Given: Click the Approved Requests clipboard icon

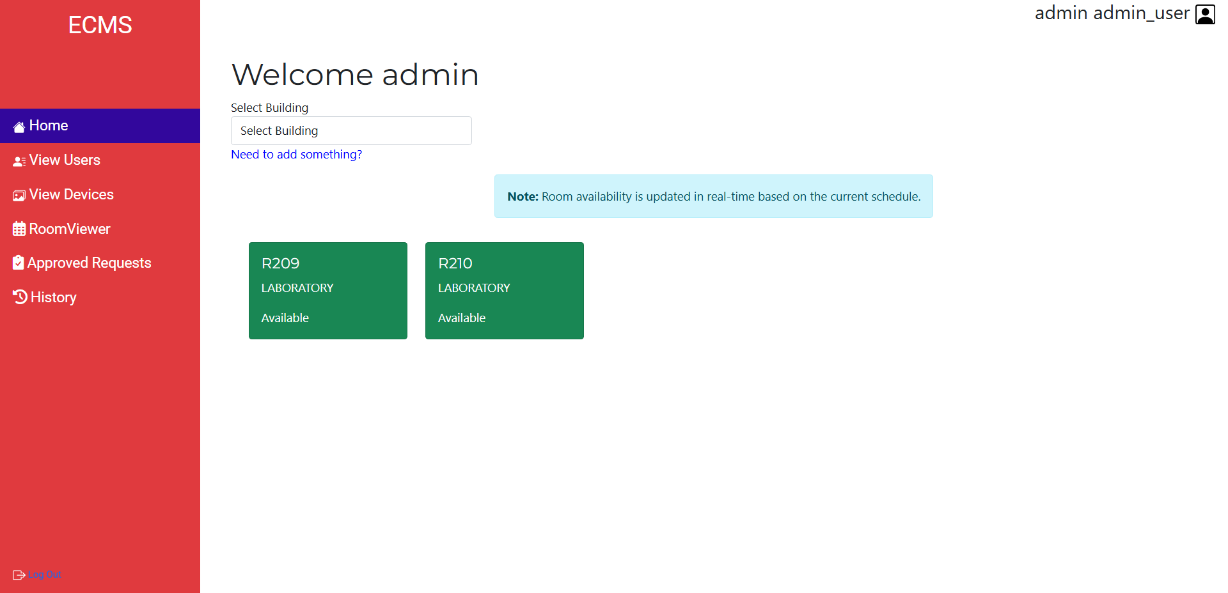Looking at the screenshot, I should point(18,263).
